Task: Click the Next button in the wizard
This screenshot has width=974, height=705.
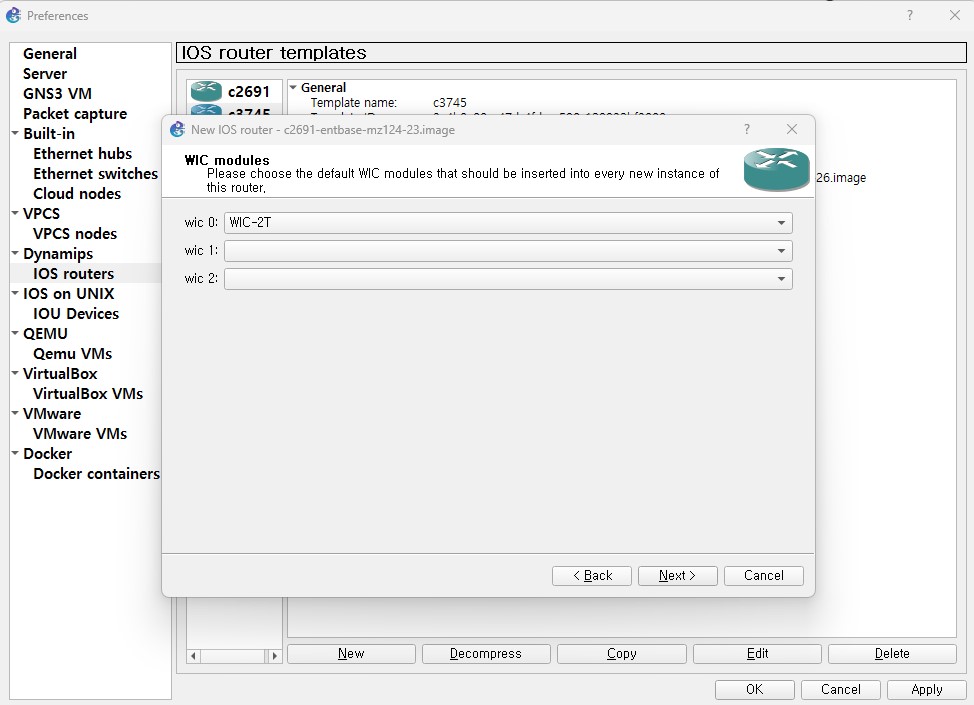Action: pyautogui.click(x=677, y=576)
